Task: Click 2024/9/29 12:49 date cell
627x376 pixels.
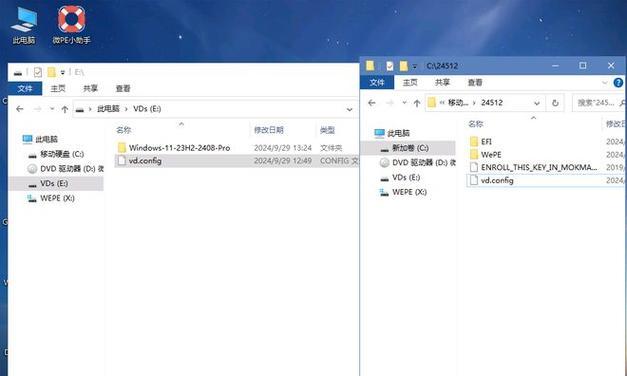Action: [x=283, y=161]
